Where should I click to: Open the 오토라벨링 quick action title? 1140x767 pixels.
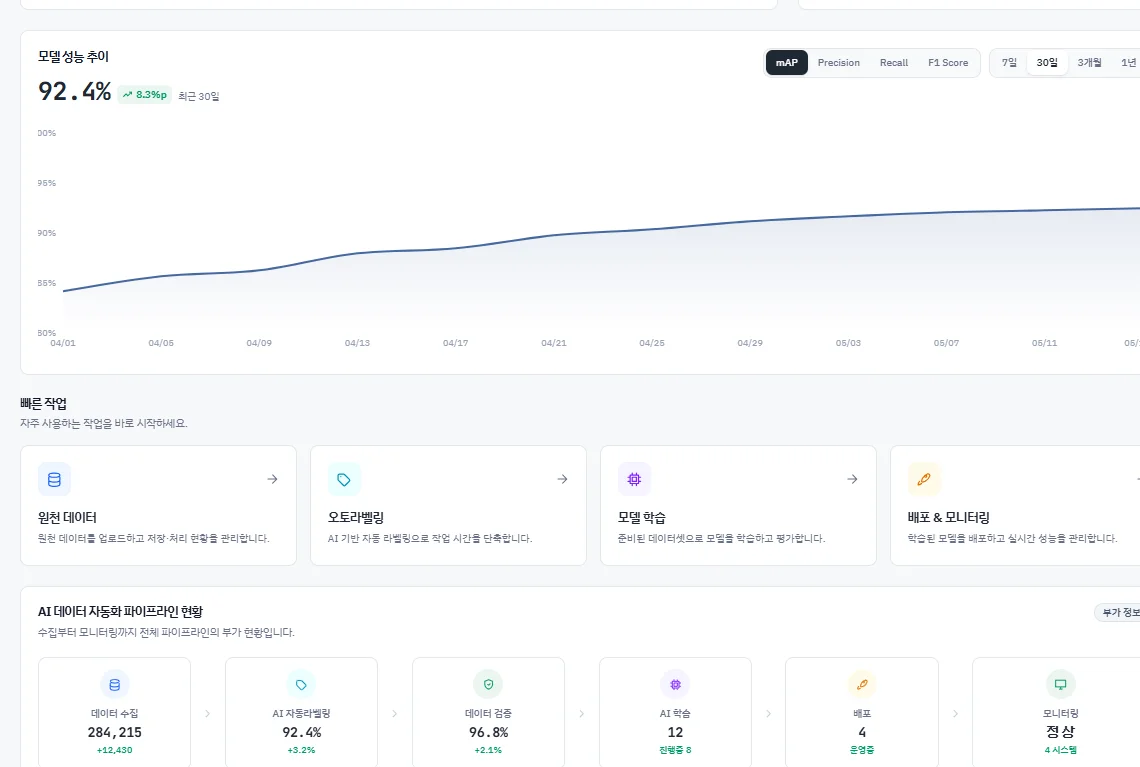(356, 518)
